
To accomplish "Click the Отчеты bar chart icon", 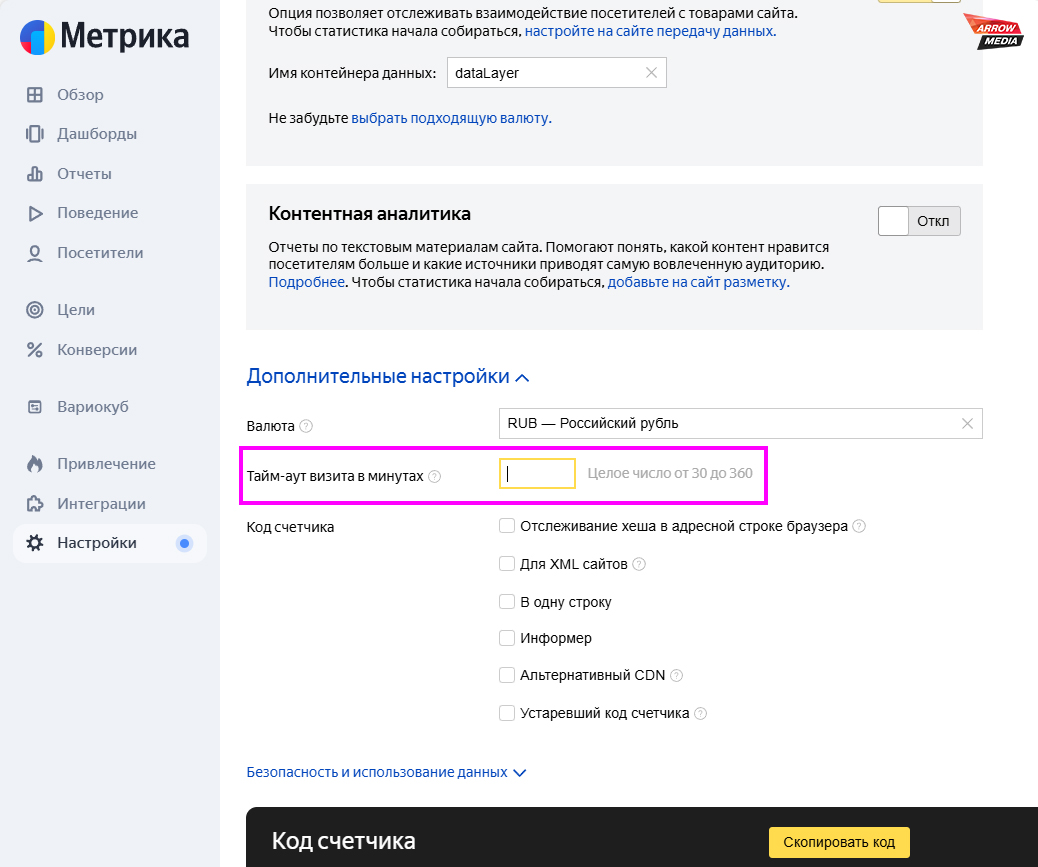I will (x=35, y=174).
